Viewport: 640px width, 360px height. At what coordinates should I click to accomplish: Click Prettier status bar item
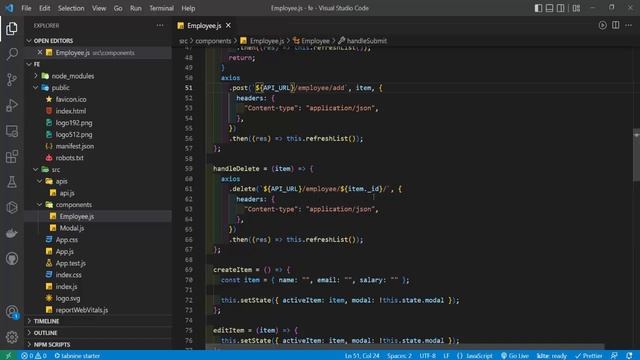pos(589,356)
